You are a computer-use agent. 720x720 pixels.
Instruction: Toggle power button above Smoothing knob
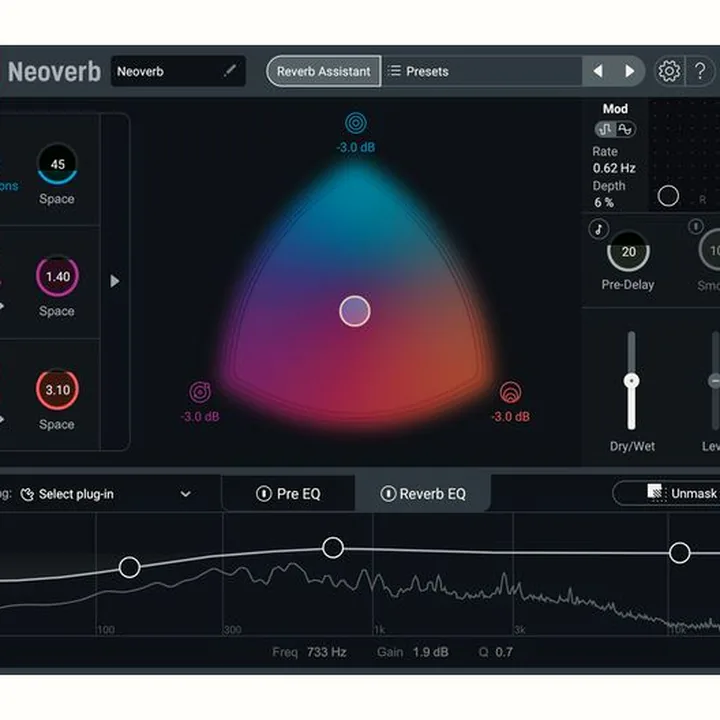pyautogui.click(x=696, y=226)
